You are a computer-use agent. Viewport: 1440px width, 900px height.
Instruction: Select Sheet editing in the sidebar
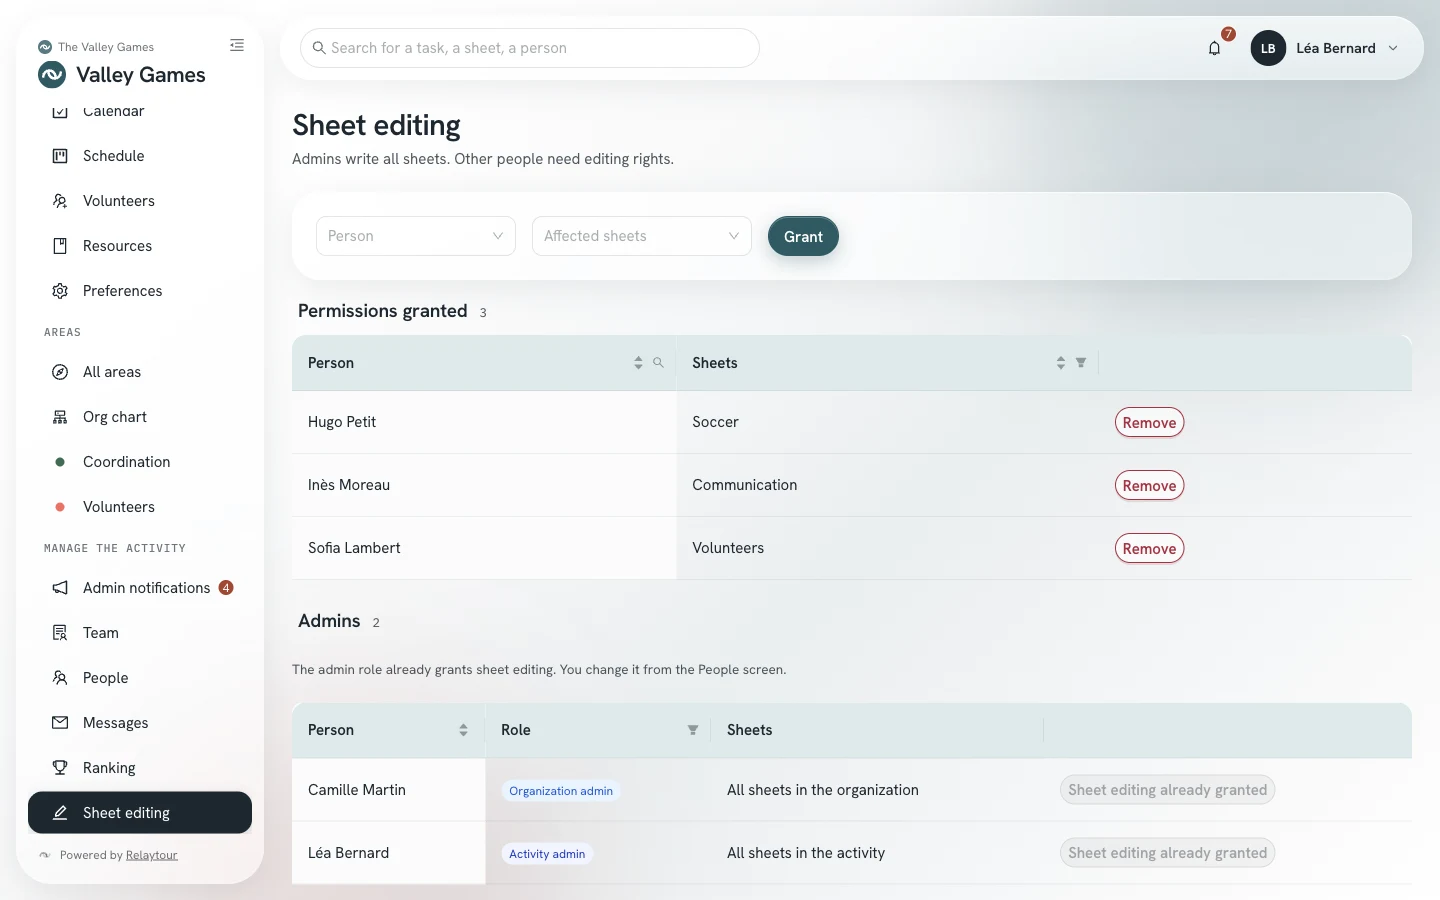point(140,813)
